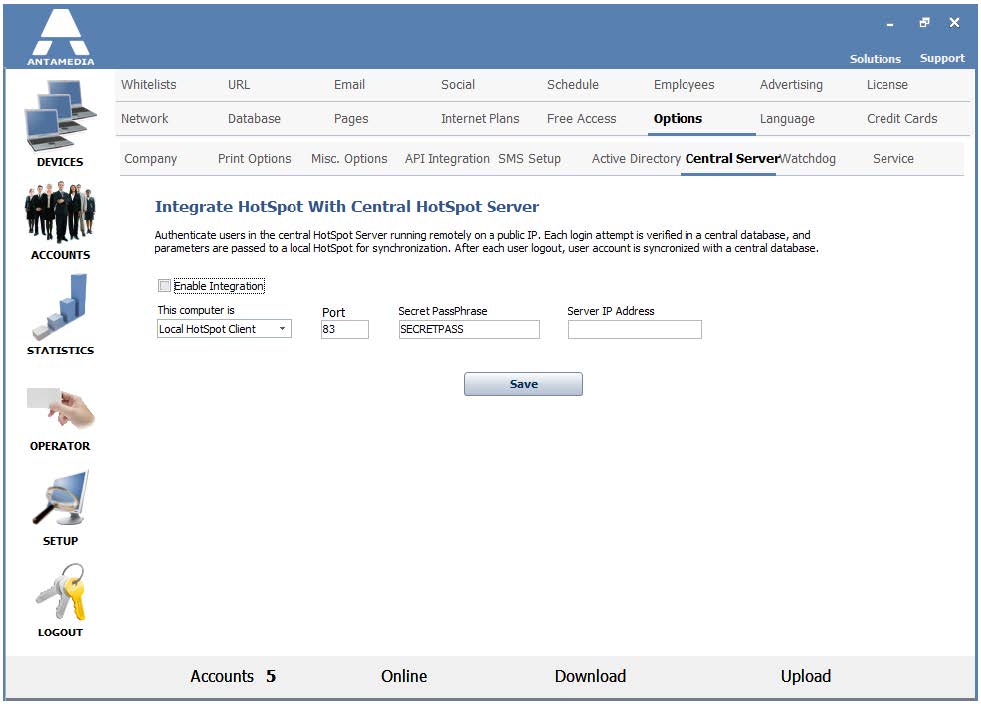Image resolution: width=981 pixels, height=704 pixels.
Task: Switch to the Free Access tab
Action: (581, 118)
